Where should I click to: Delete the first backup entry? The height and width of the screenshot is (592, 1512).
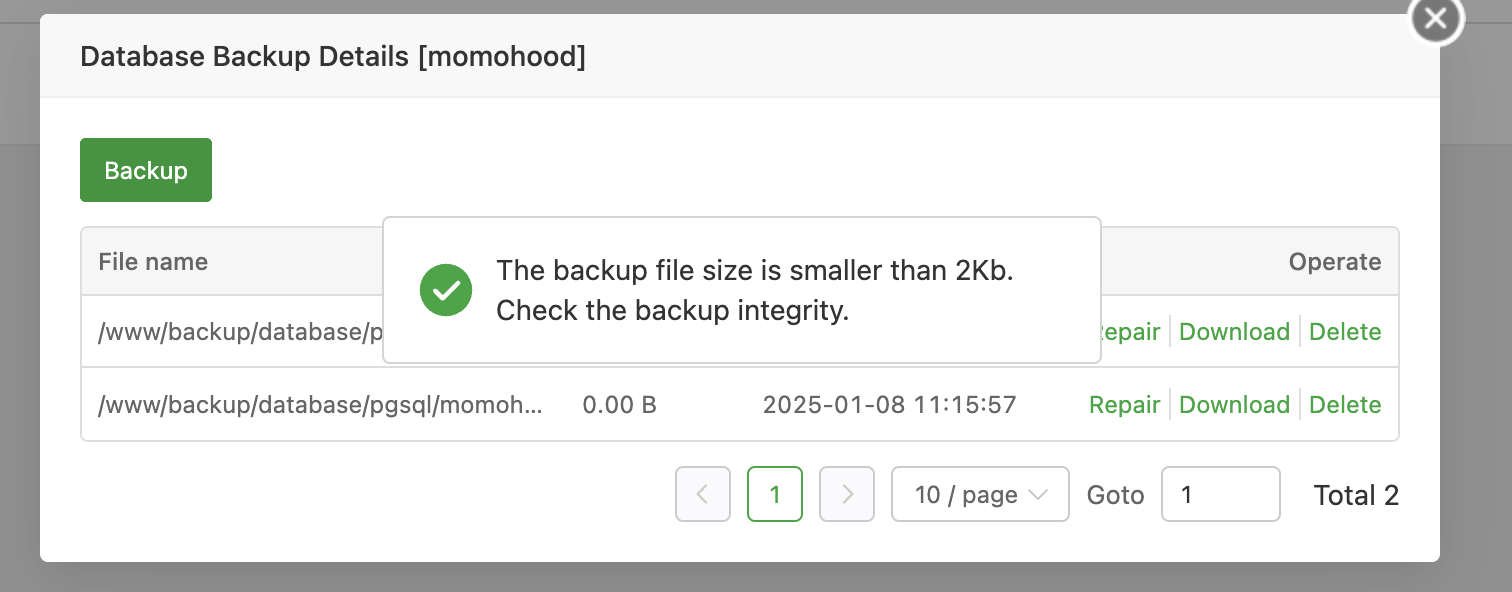1345,331
